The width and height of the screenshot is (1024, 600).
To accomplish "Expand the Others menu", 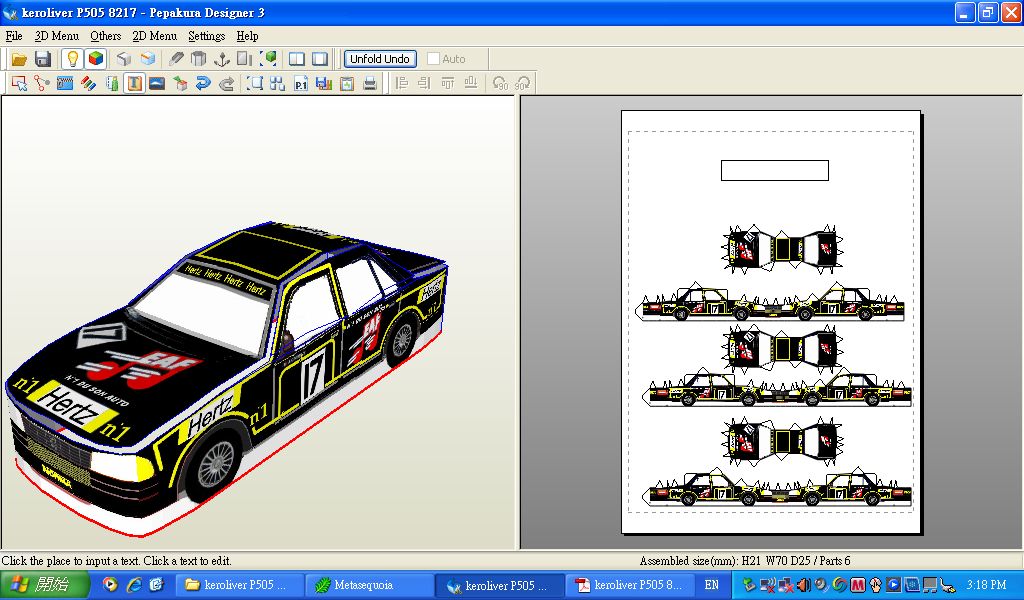I will tap(106, 36).
